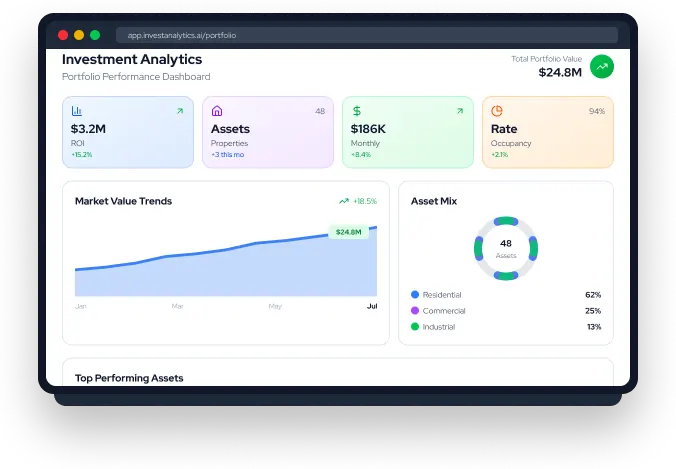Click the +3 this mo text
Screen dimensions: 676x469
coord(228,154)
